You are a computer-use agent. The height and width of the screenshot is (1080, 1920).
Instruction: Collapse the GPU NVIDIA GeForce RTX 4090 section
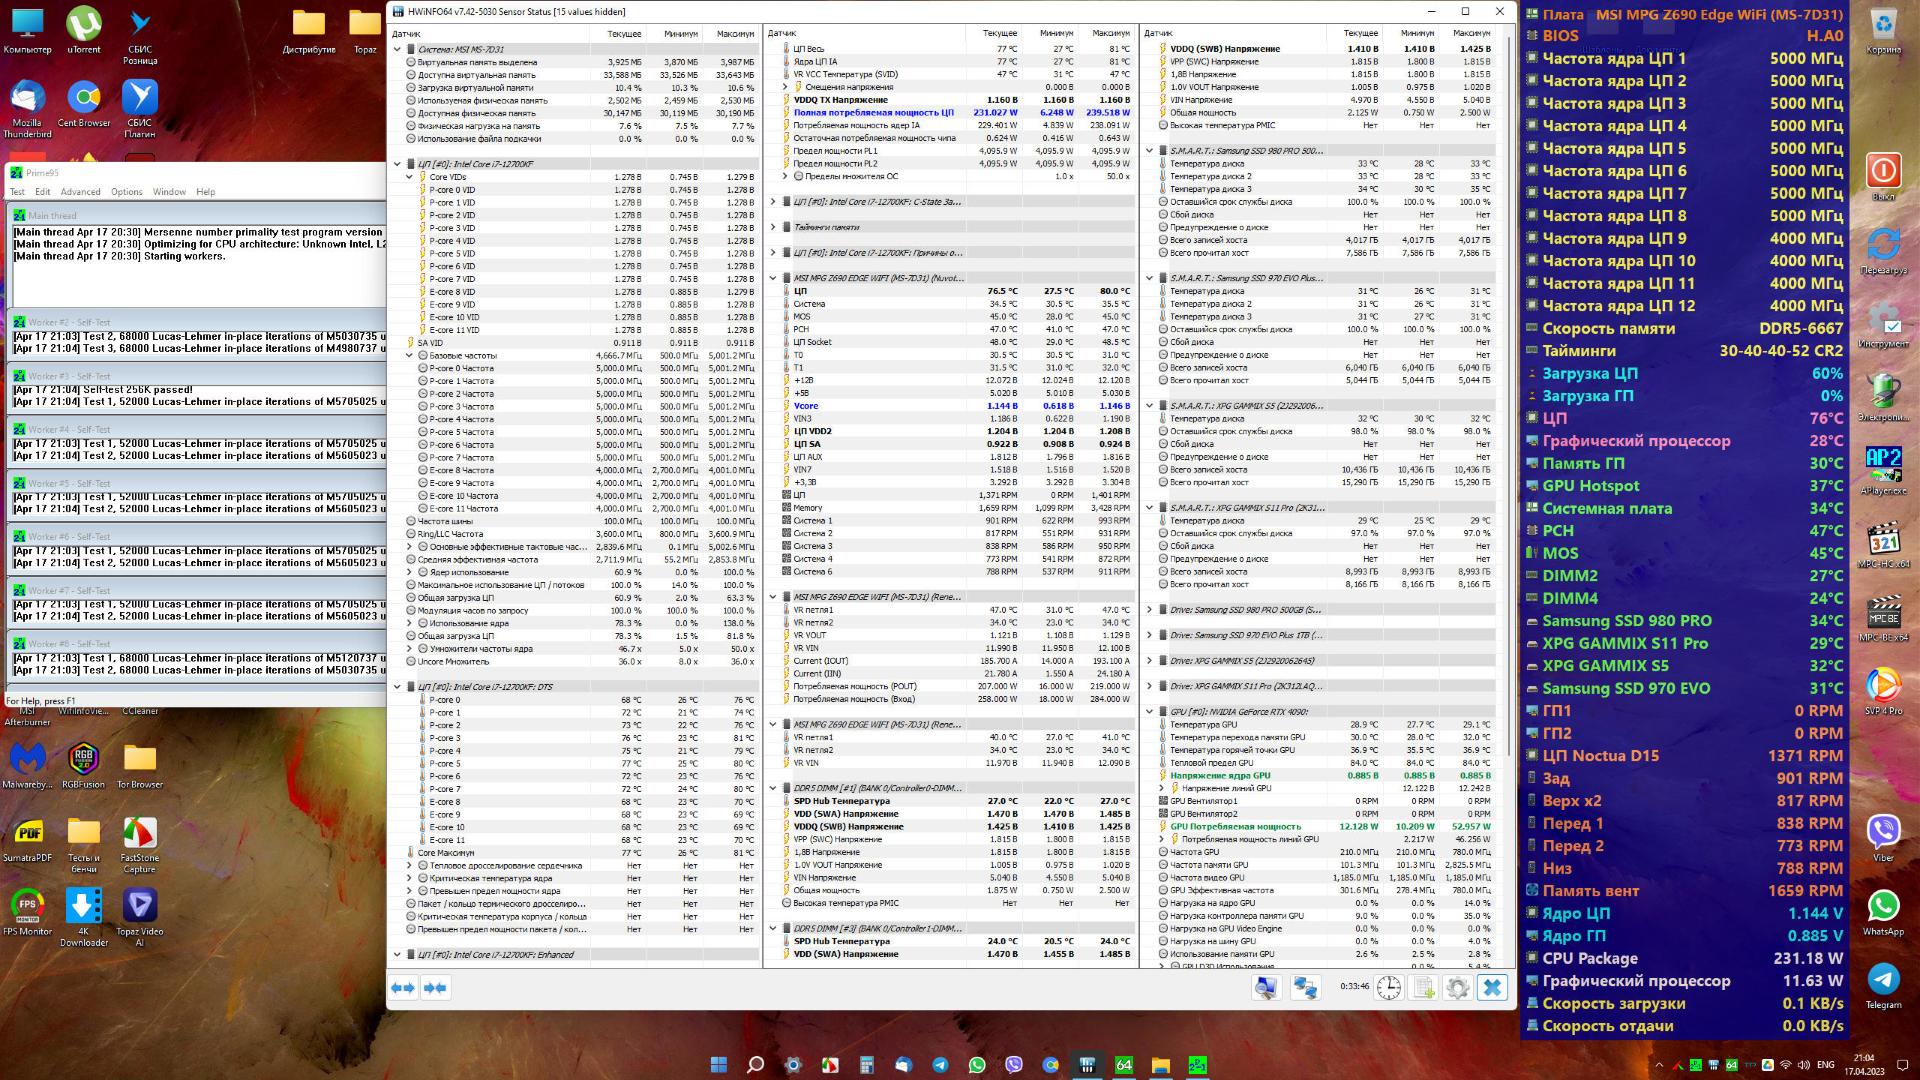(1149, 712)
